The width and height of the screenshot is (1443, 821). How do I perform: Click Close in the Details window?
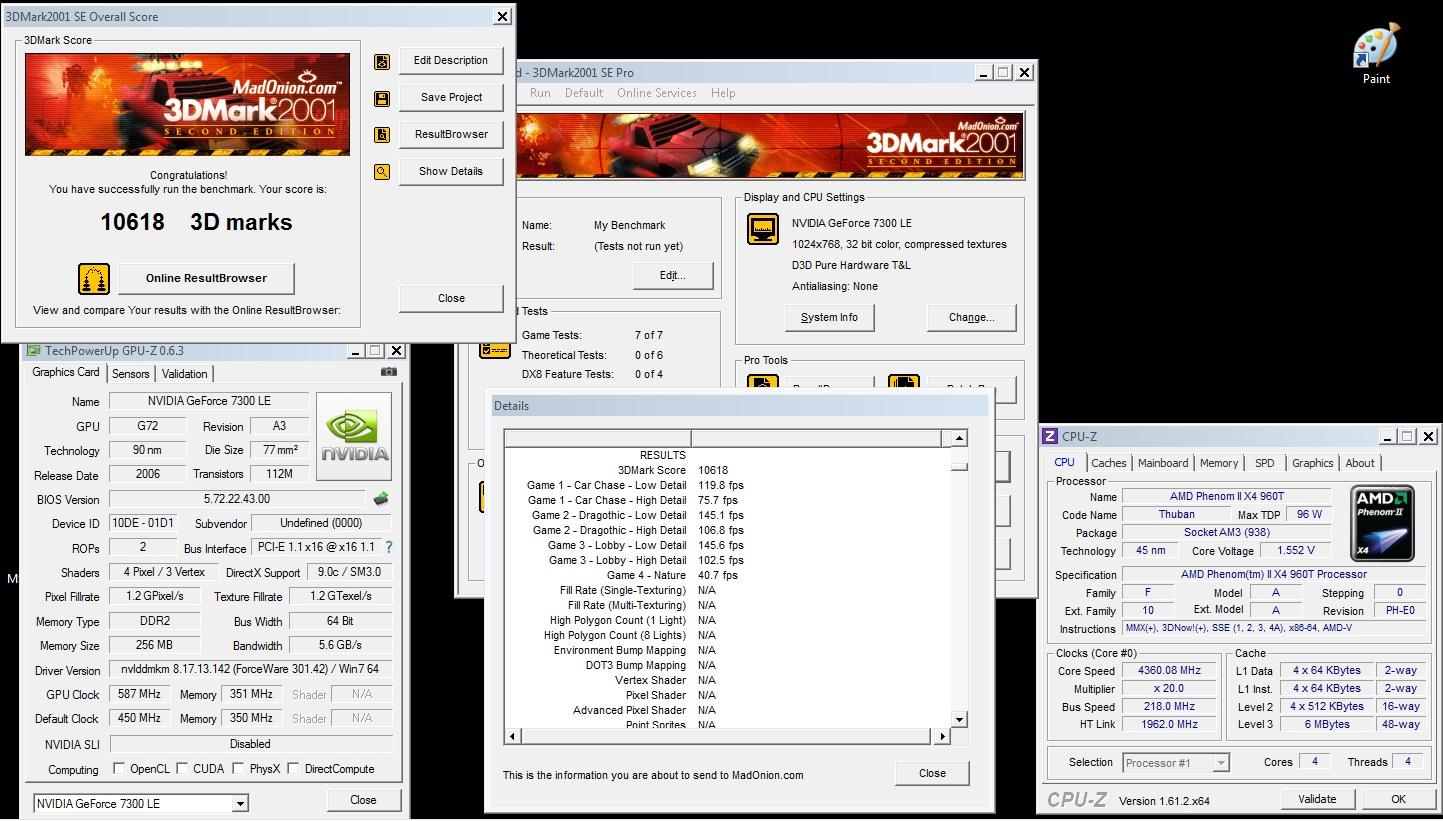(932, 773)
